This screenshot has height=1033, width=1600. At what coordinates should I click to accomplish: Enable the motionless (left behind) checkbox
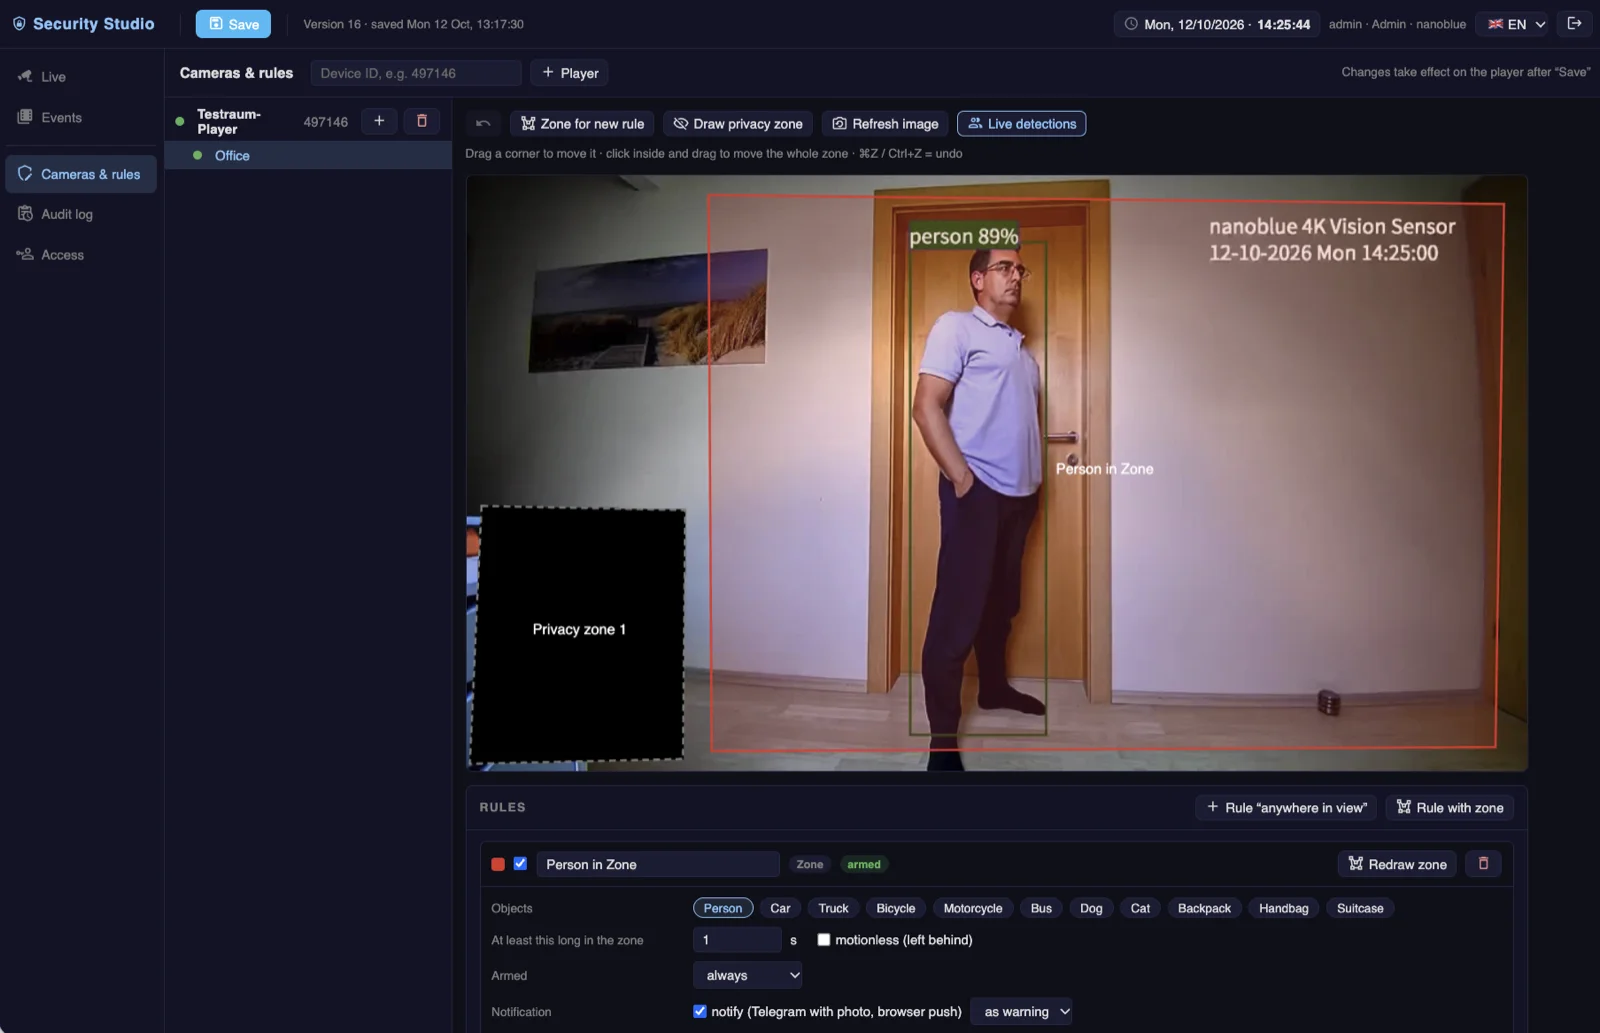[824, 939]
